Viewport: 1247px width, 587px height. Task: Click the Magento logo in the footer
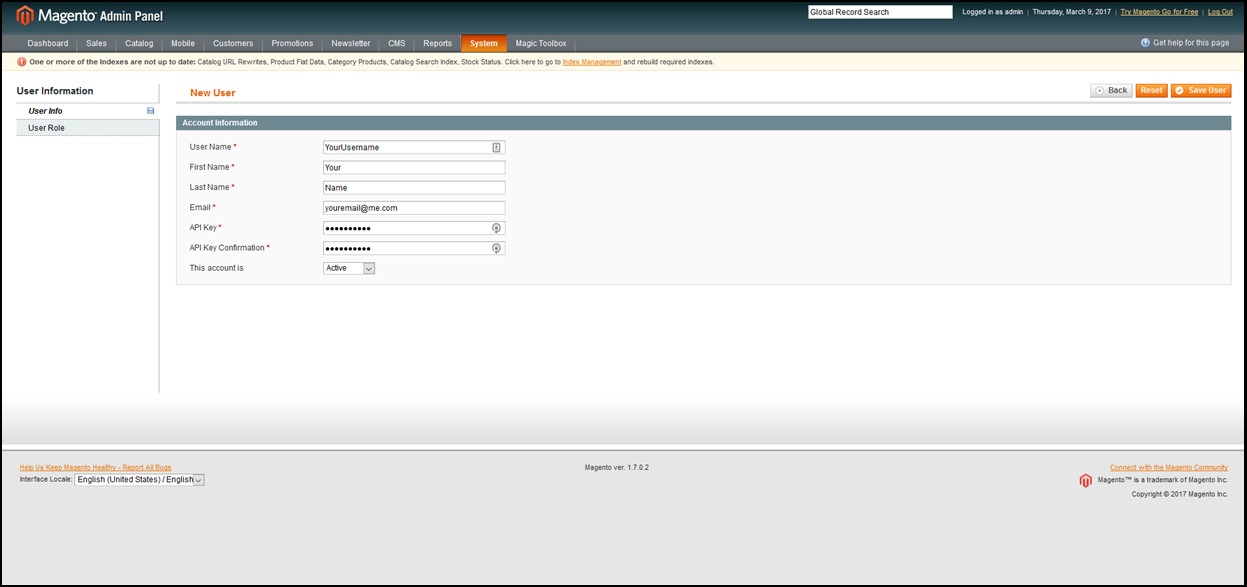[1085, 480]
